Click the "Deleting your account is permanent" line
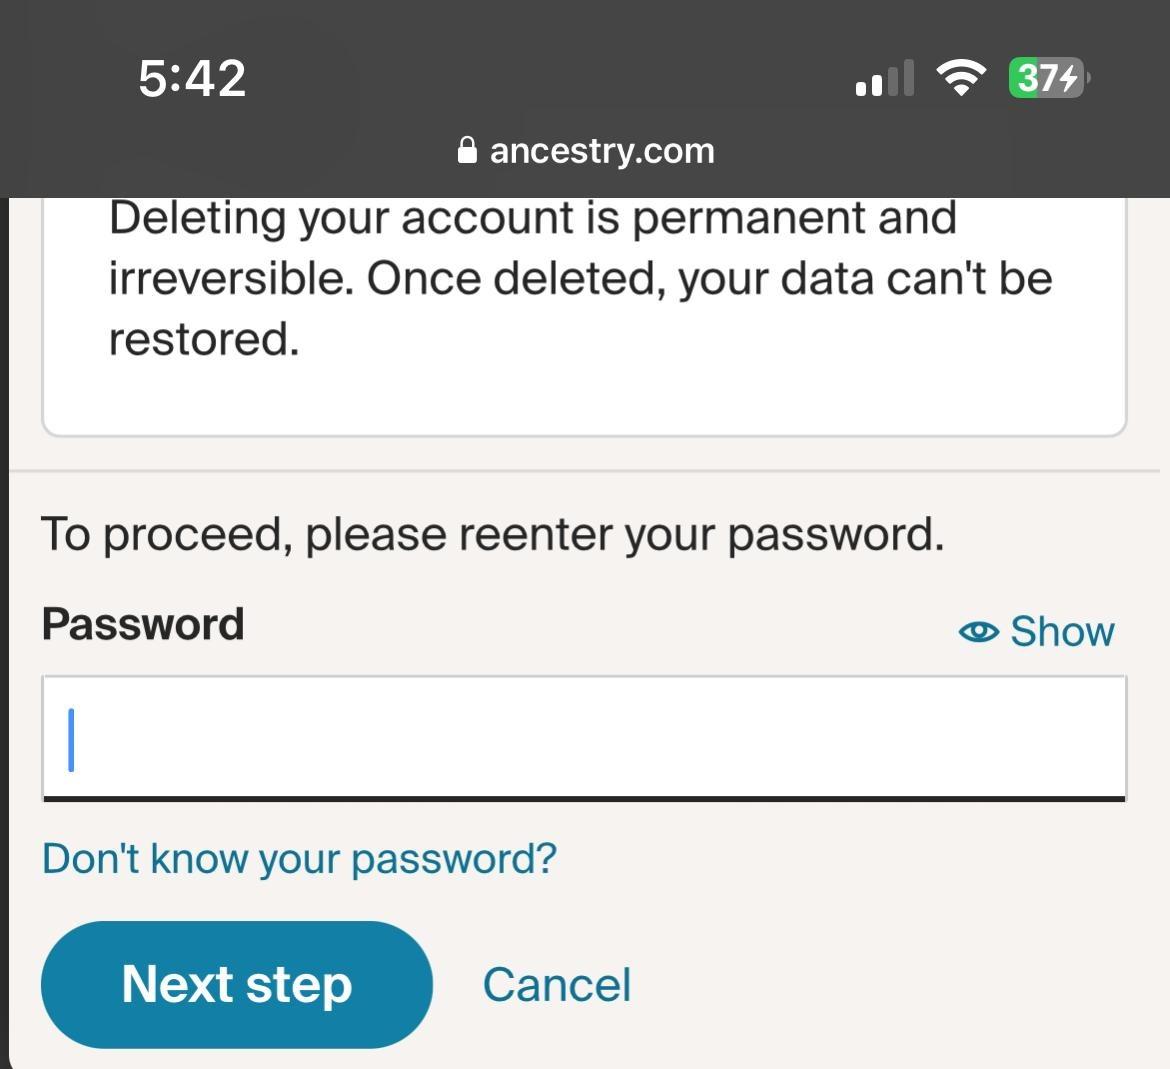This screenshot has height=1069, width=1170. (532, 218)
